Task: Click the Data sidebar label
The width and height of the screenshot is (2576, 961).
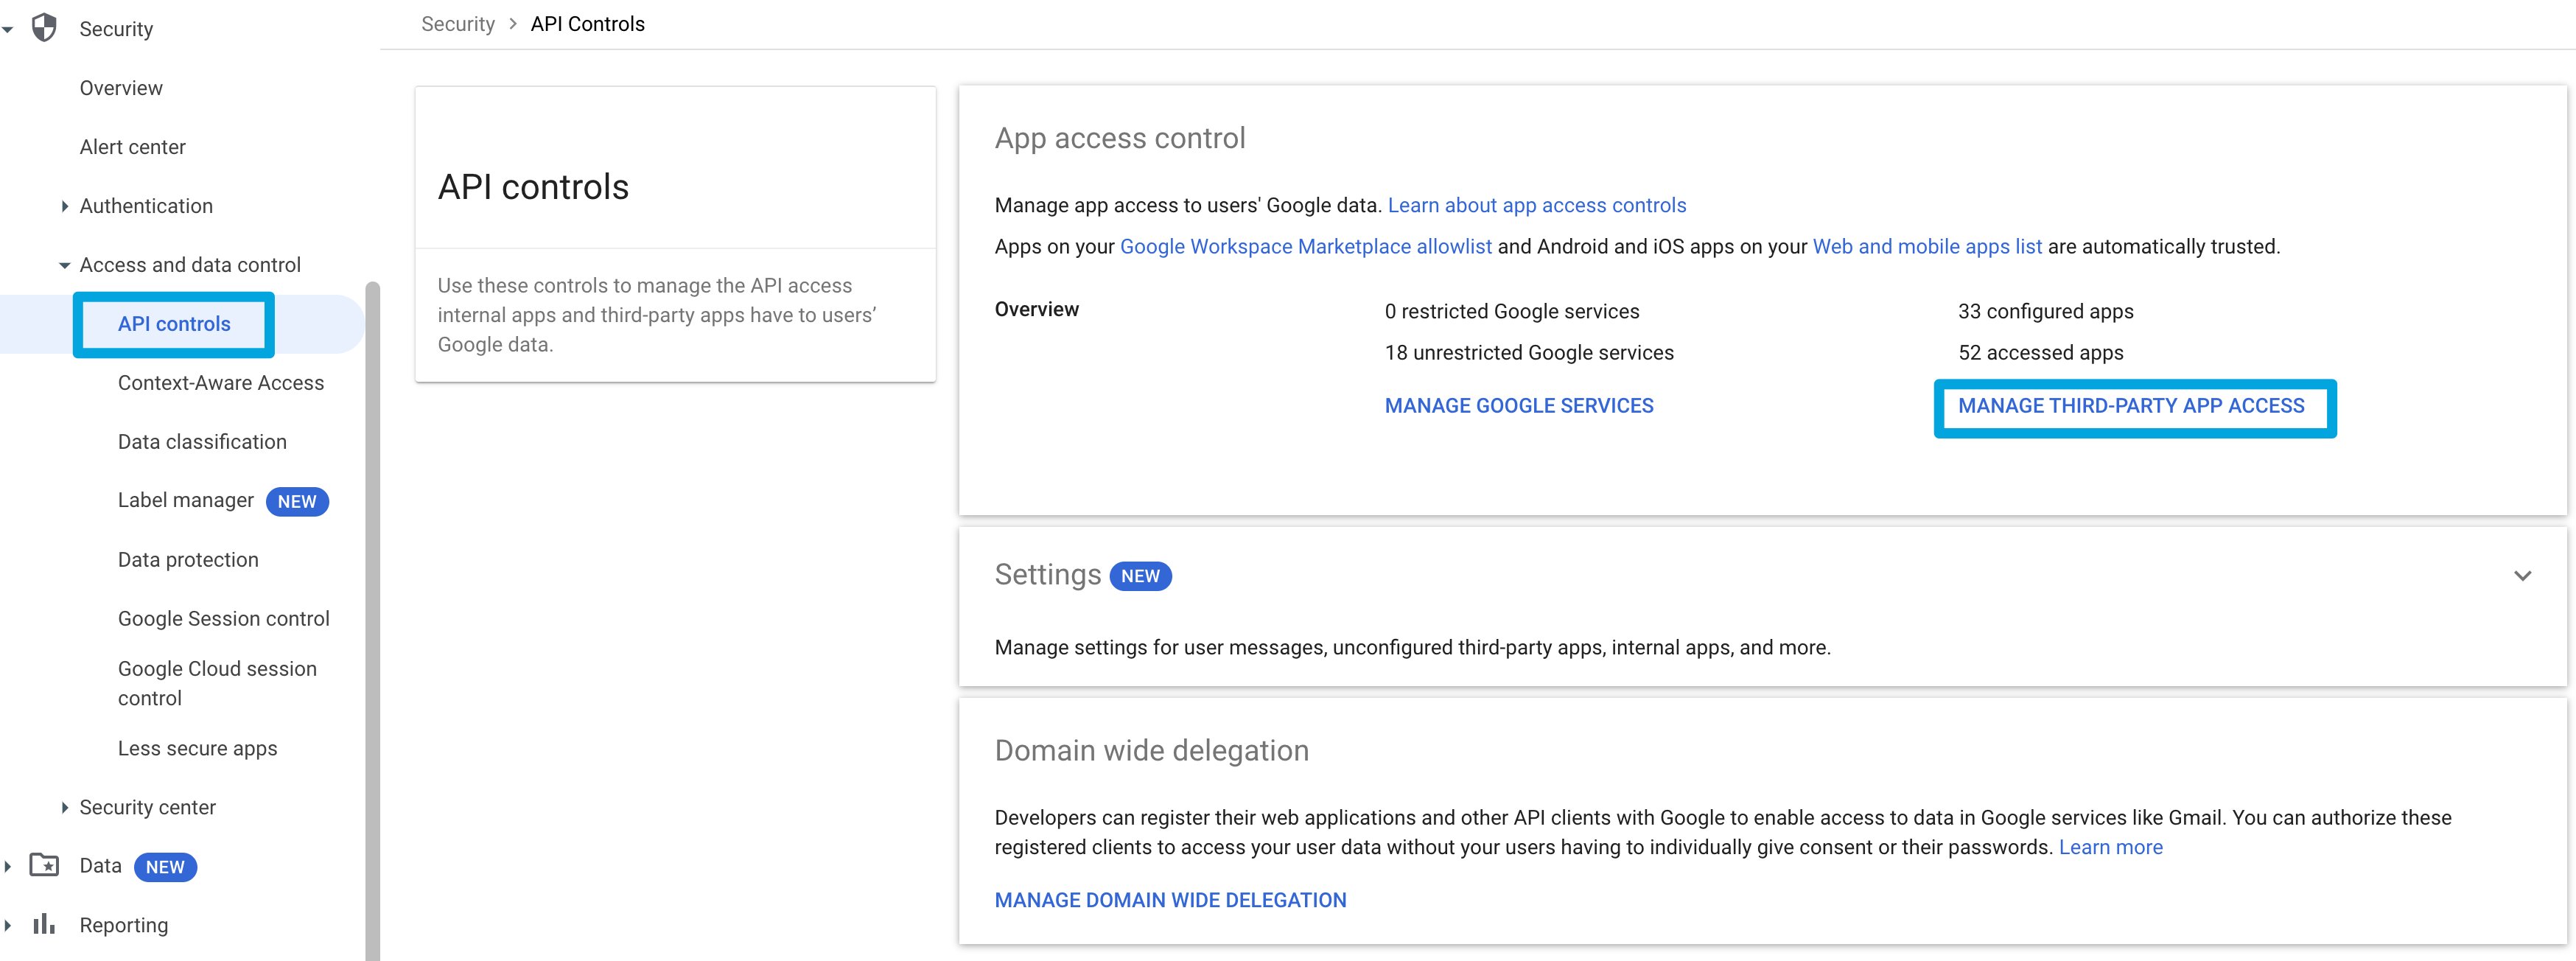Action: pos(100,865)
